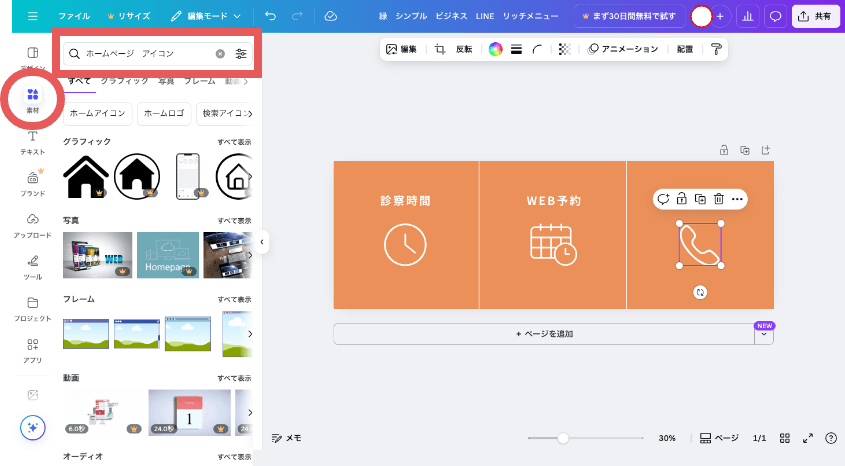Image resolution: width=845 pixels, height=466 pixels.
Task: Delete the selected phone icon with trash button
Action: click(718, 199)
